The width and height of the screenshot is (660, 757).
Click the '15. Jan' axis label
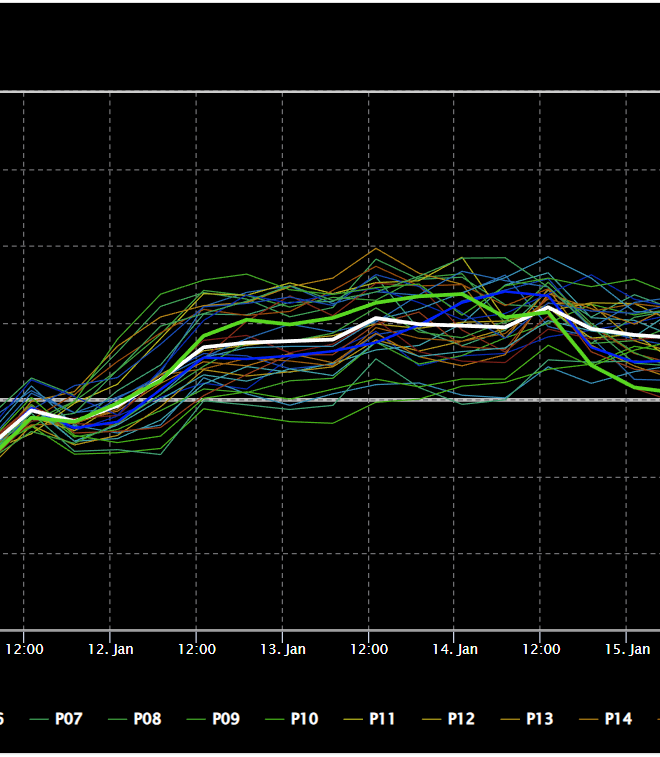point(627,649)
